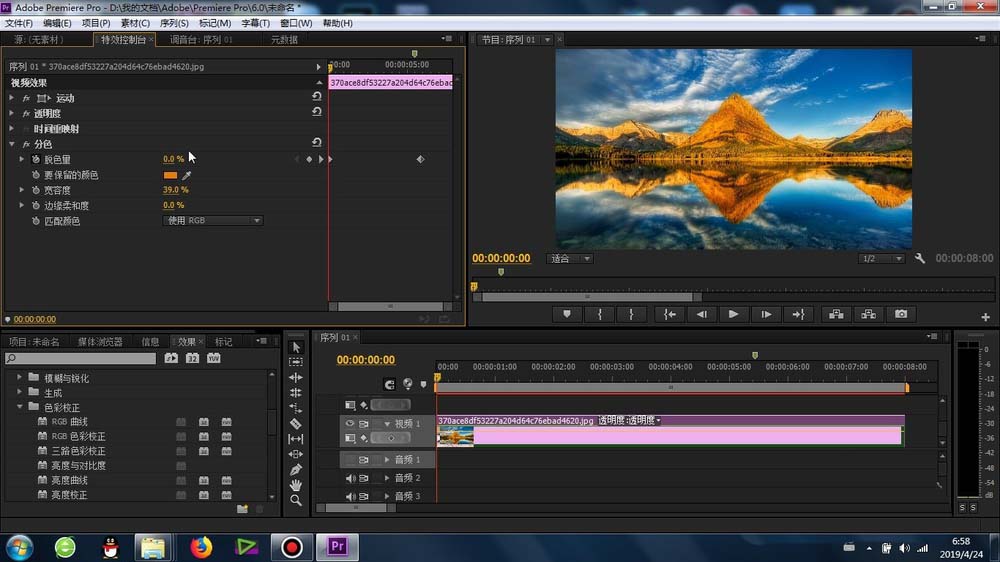Open Firefox from the Windows taskbar
The image size is (1000, 562).
tap(202, 547)
